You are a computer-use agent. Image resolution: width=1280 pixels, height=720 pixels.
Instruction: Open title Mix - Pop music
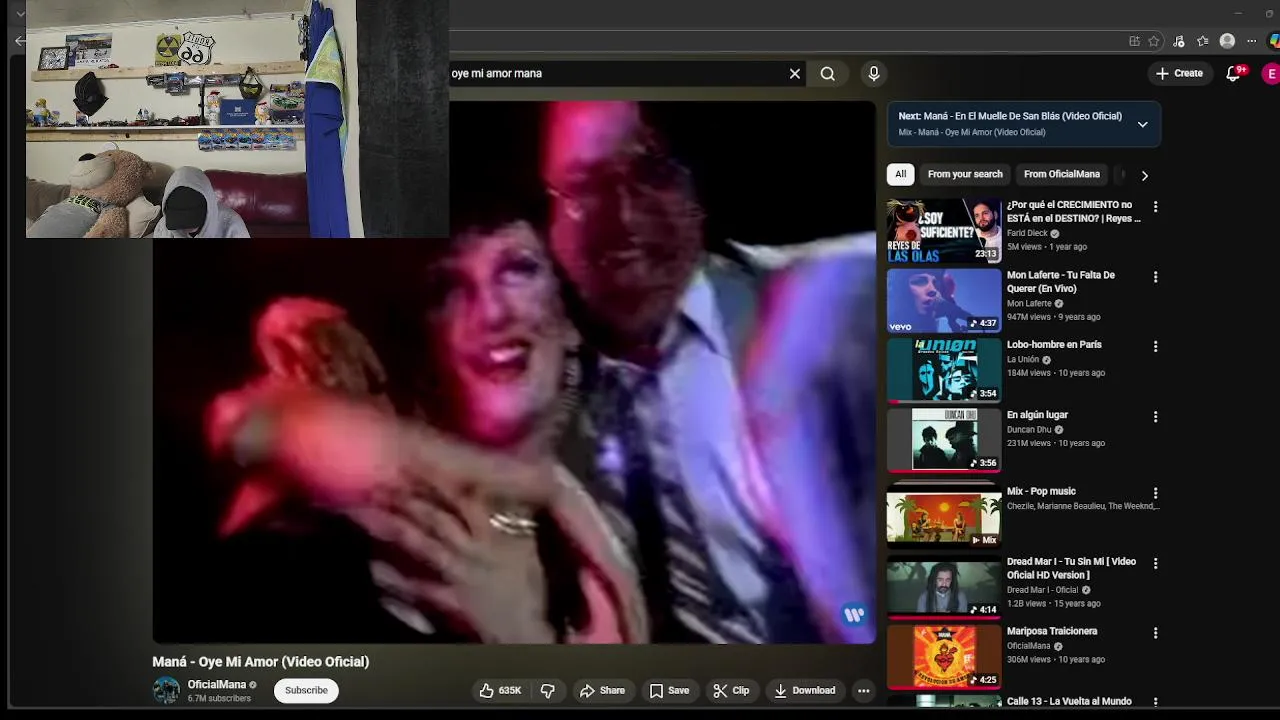pyautogui.click(x=1041, y=491)
